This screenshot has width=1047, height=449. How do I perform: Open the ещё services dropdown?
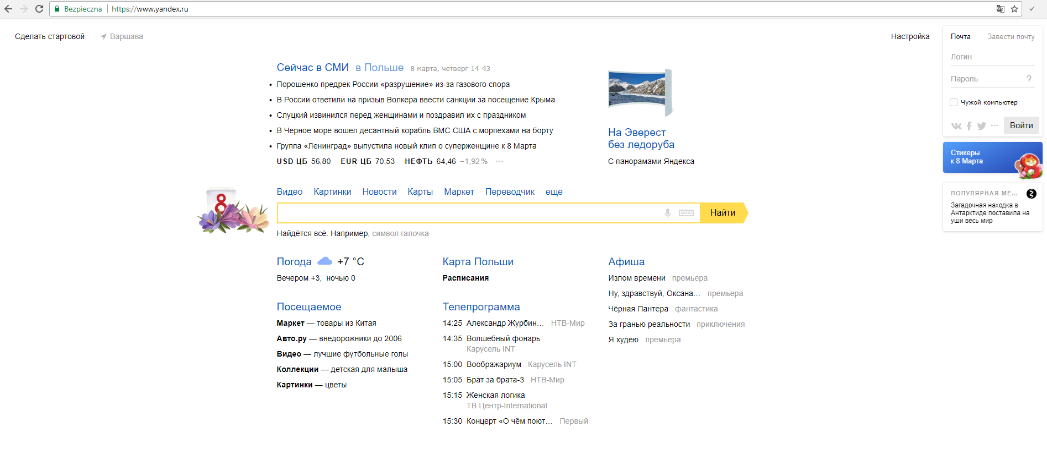(554, 192)
